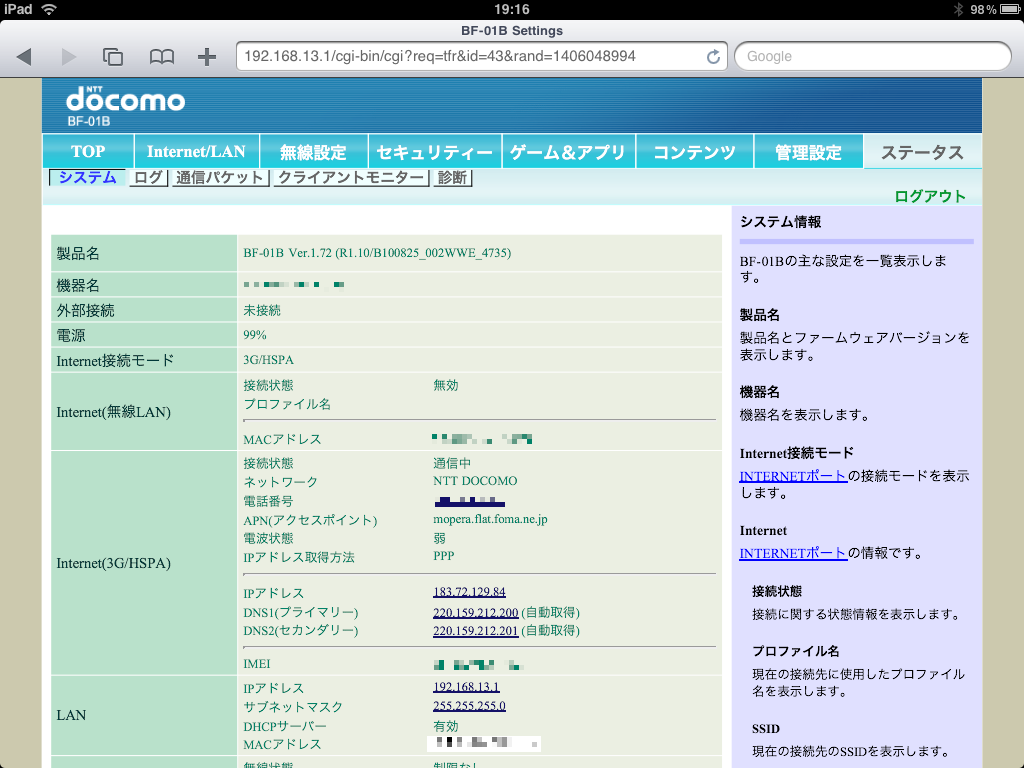Tap the Safari forward arrow
Viewport: 1024px width, 768px height.
click(68, 57)
